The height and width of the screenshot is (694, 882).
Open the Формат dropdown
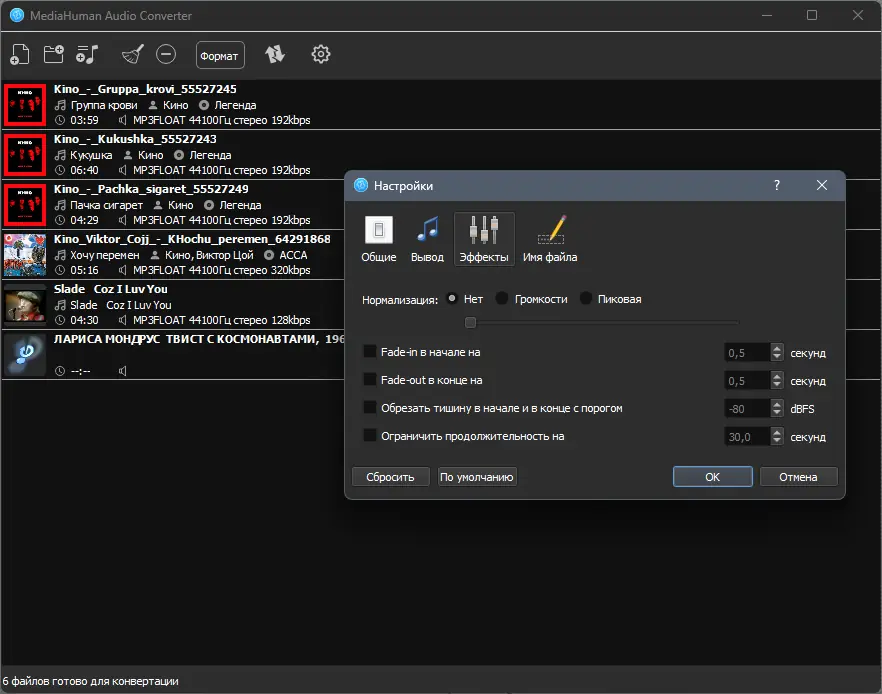(x=219, y=55)
